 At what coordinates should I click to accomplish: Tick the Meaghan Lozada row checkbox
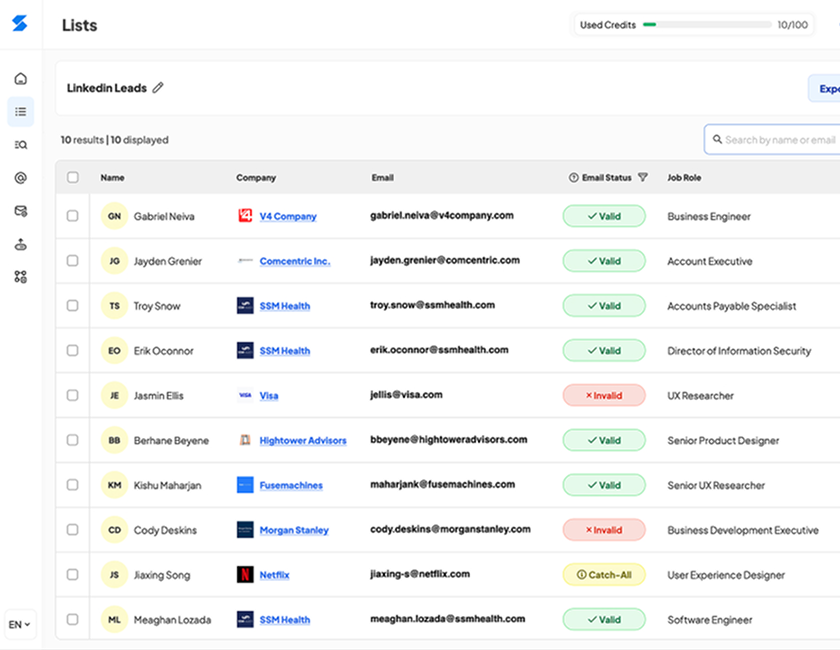[72, 619]
